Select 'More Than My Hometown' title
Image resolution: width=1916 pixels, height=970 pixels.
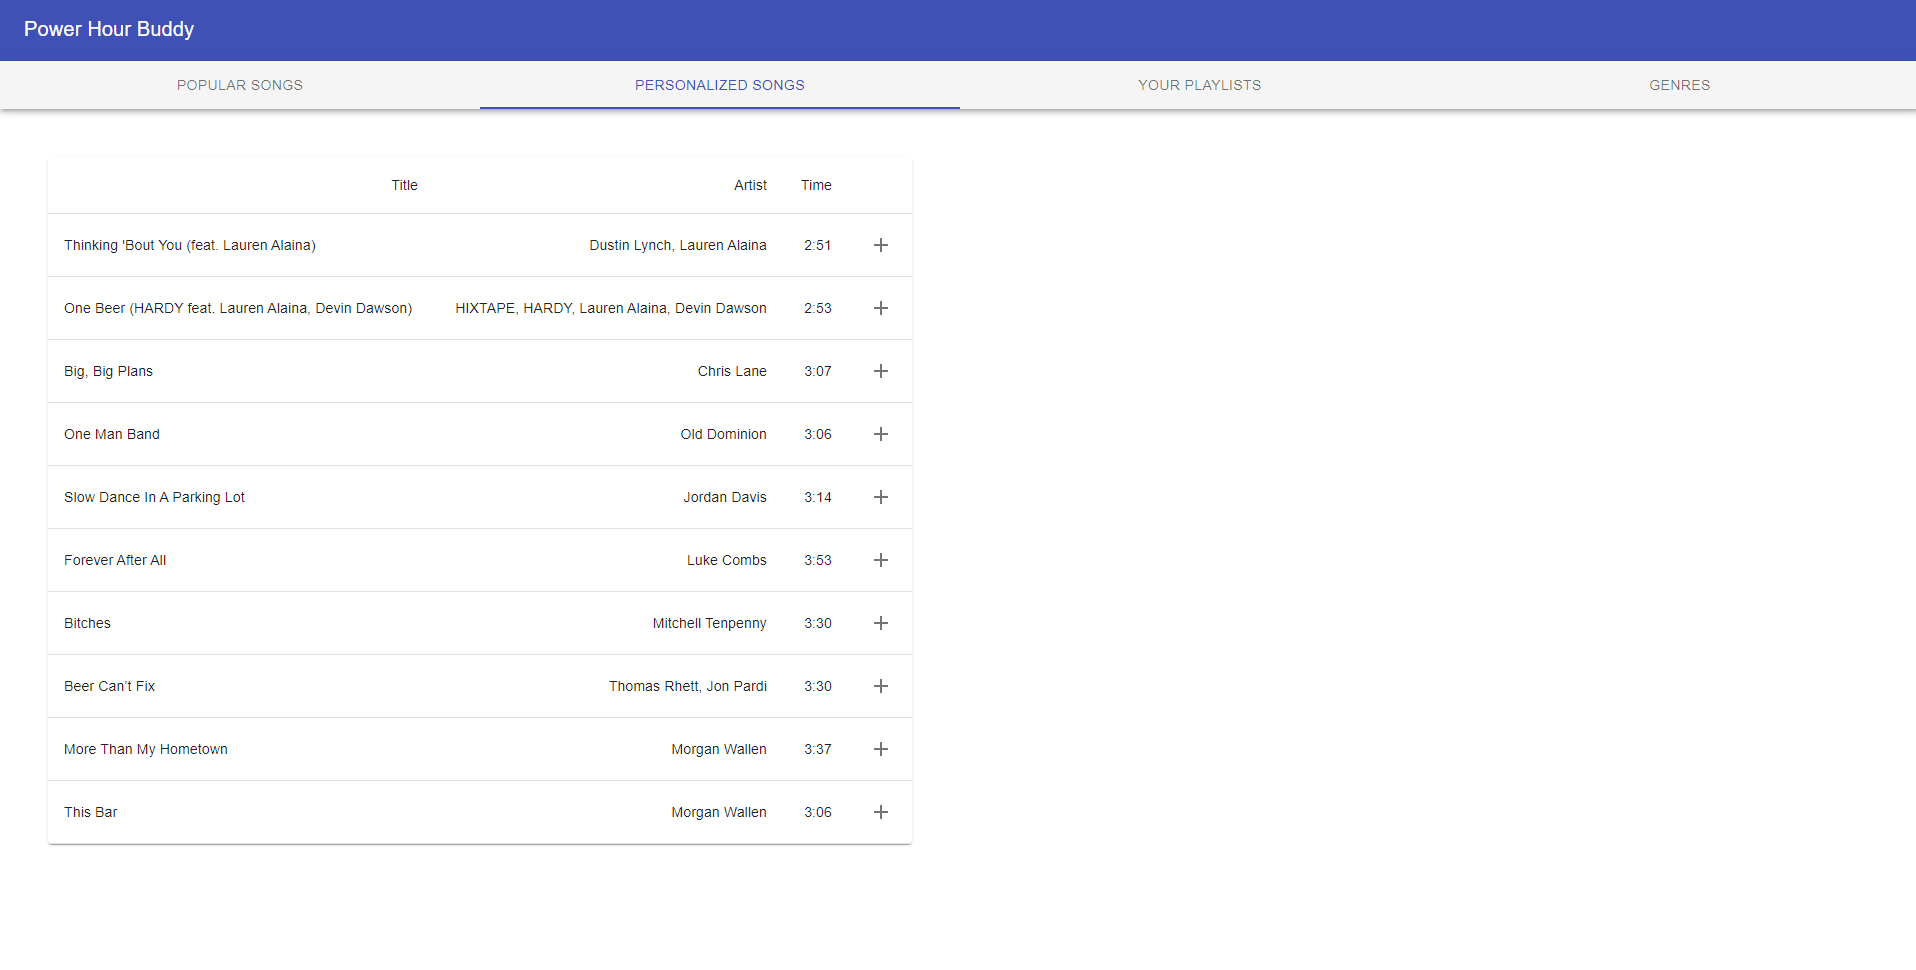[x=146, y=749]
